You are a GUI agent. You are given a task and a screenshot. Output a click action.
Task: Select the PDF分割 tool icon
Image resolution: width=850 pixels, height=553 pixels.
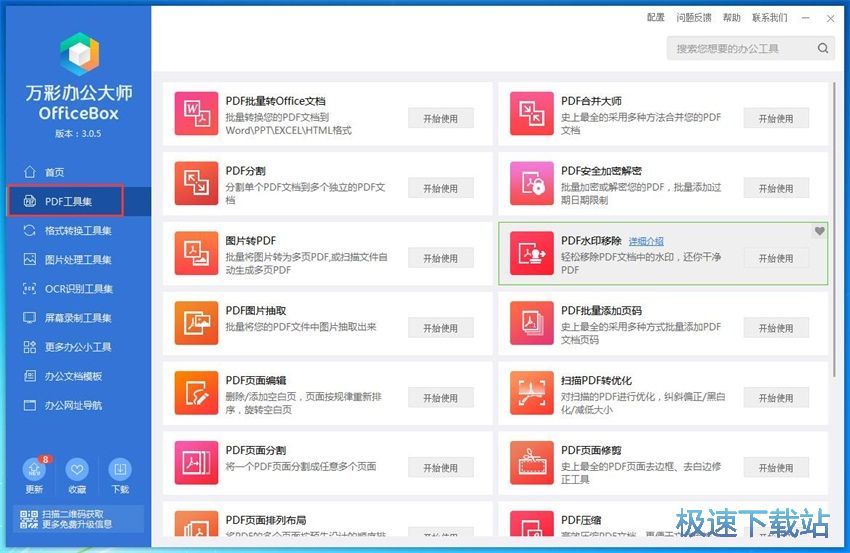coord(196,183)
